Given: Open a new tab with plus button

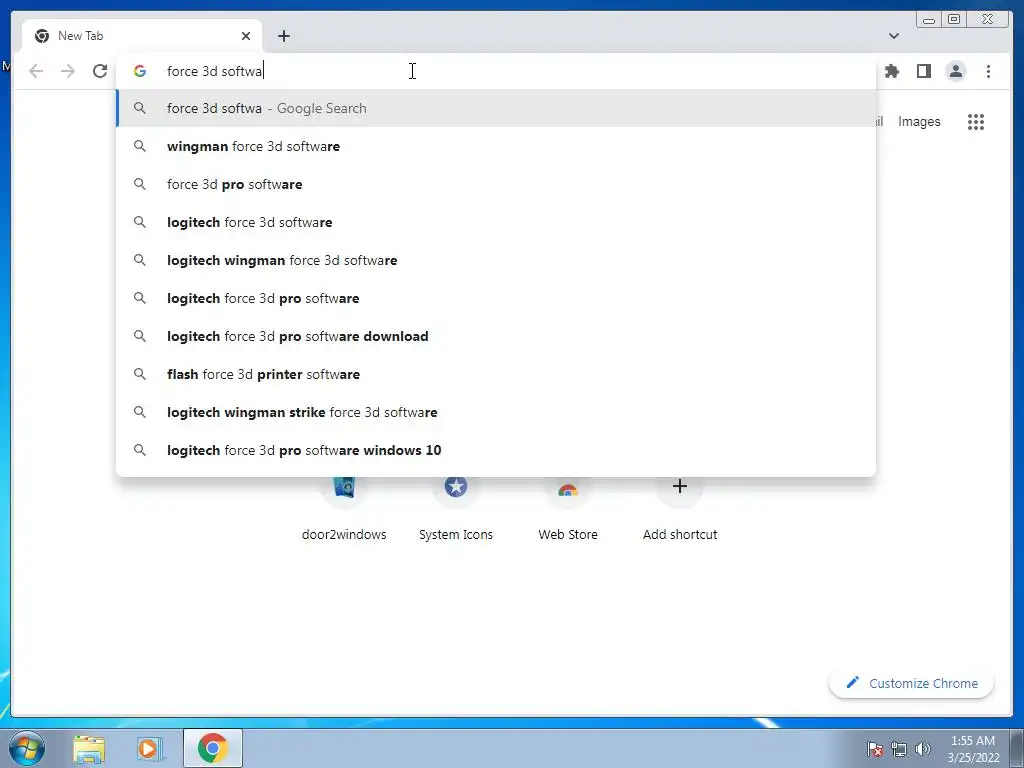Looking at the screenshot, I should (283, 36).
